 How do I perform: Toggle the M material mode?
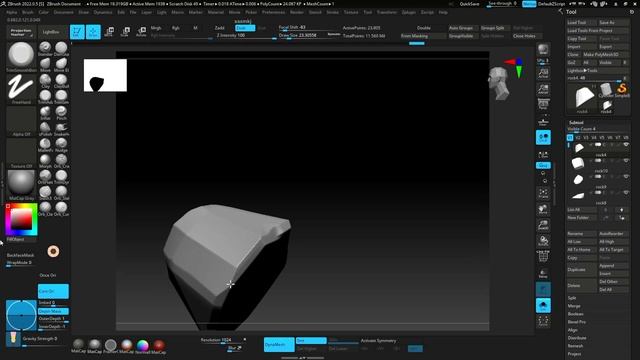195,28
